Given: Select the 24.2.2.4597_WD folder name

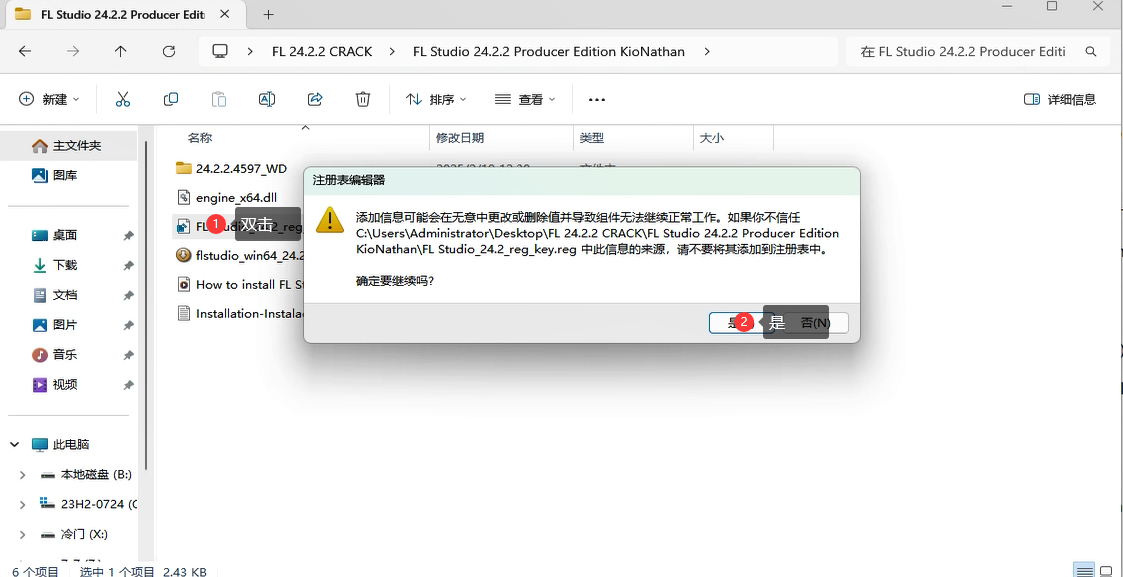Looking at the screenshot, I should (x=241, y=168).
